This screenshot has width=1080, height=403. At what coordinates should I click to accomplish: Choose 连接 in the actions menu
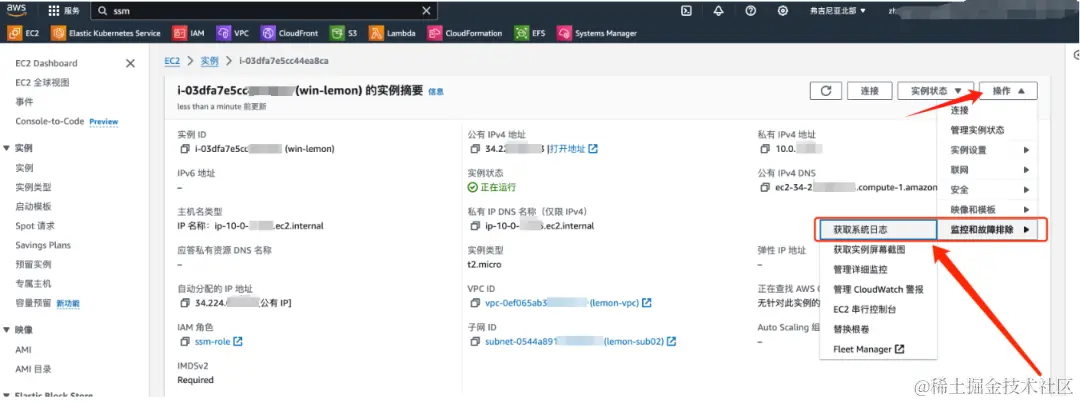(989, 110)
